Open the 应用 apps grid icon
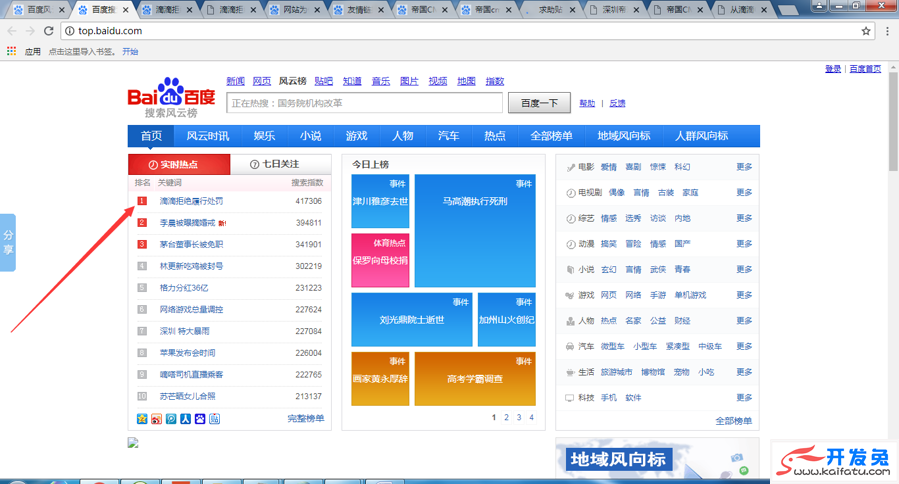This screenshot has height=484, width=899. point(11,51)
